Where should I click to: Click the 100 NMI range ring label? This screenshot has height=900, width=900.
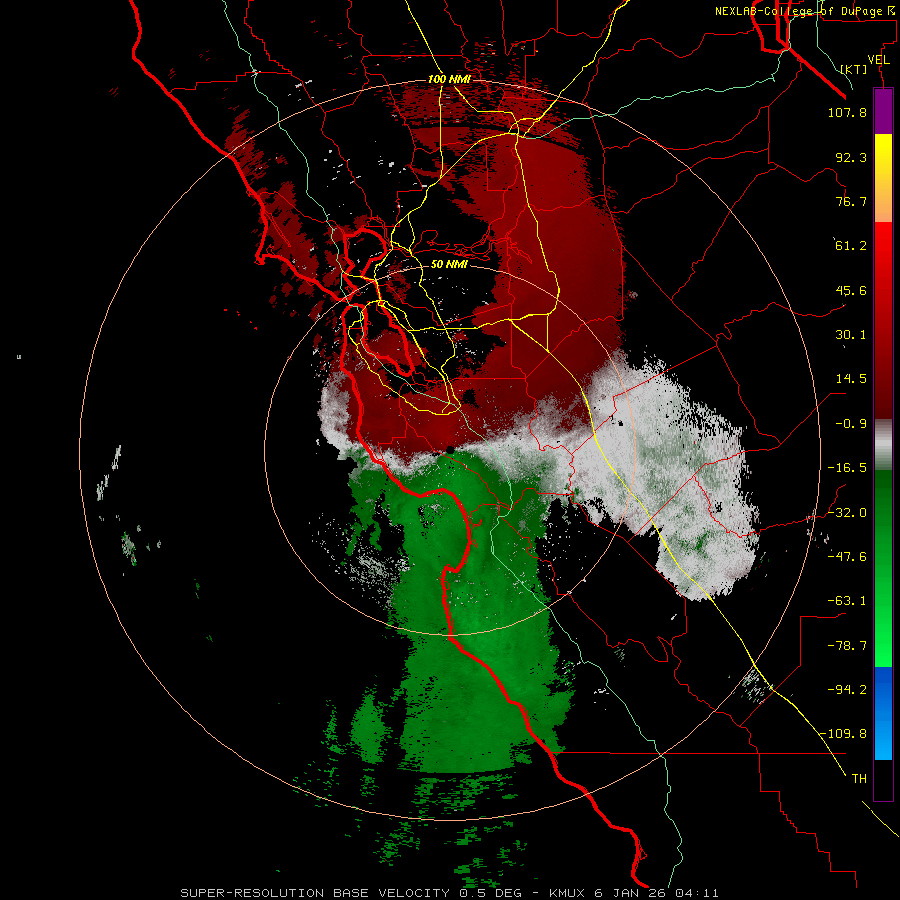tap(449, 79)
